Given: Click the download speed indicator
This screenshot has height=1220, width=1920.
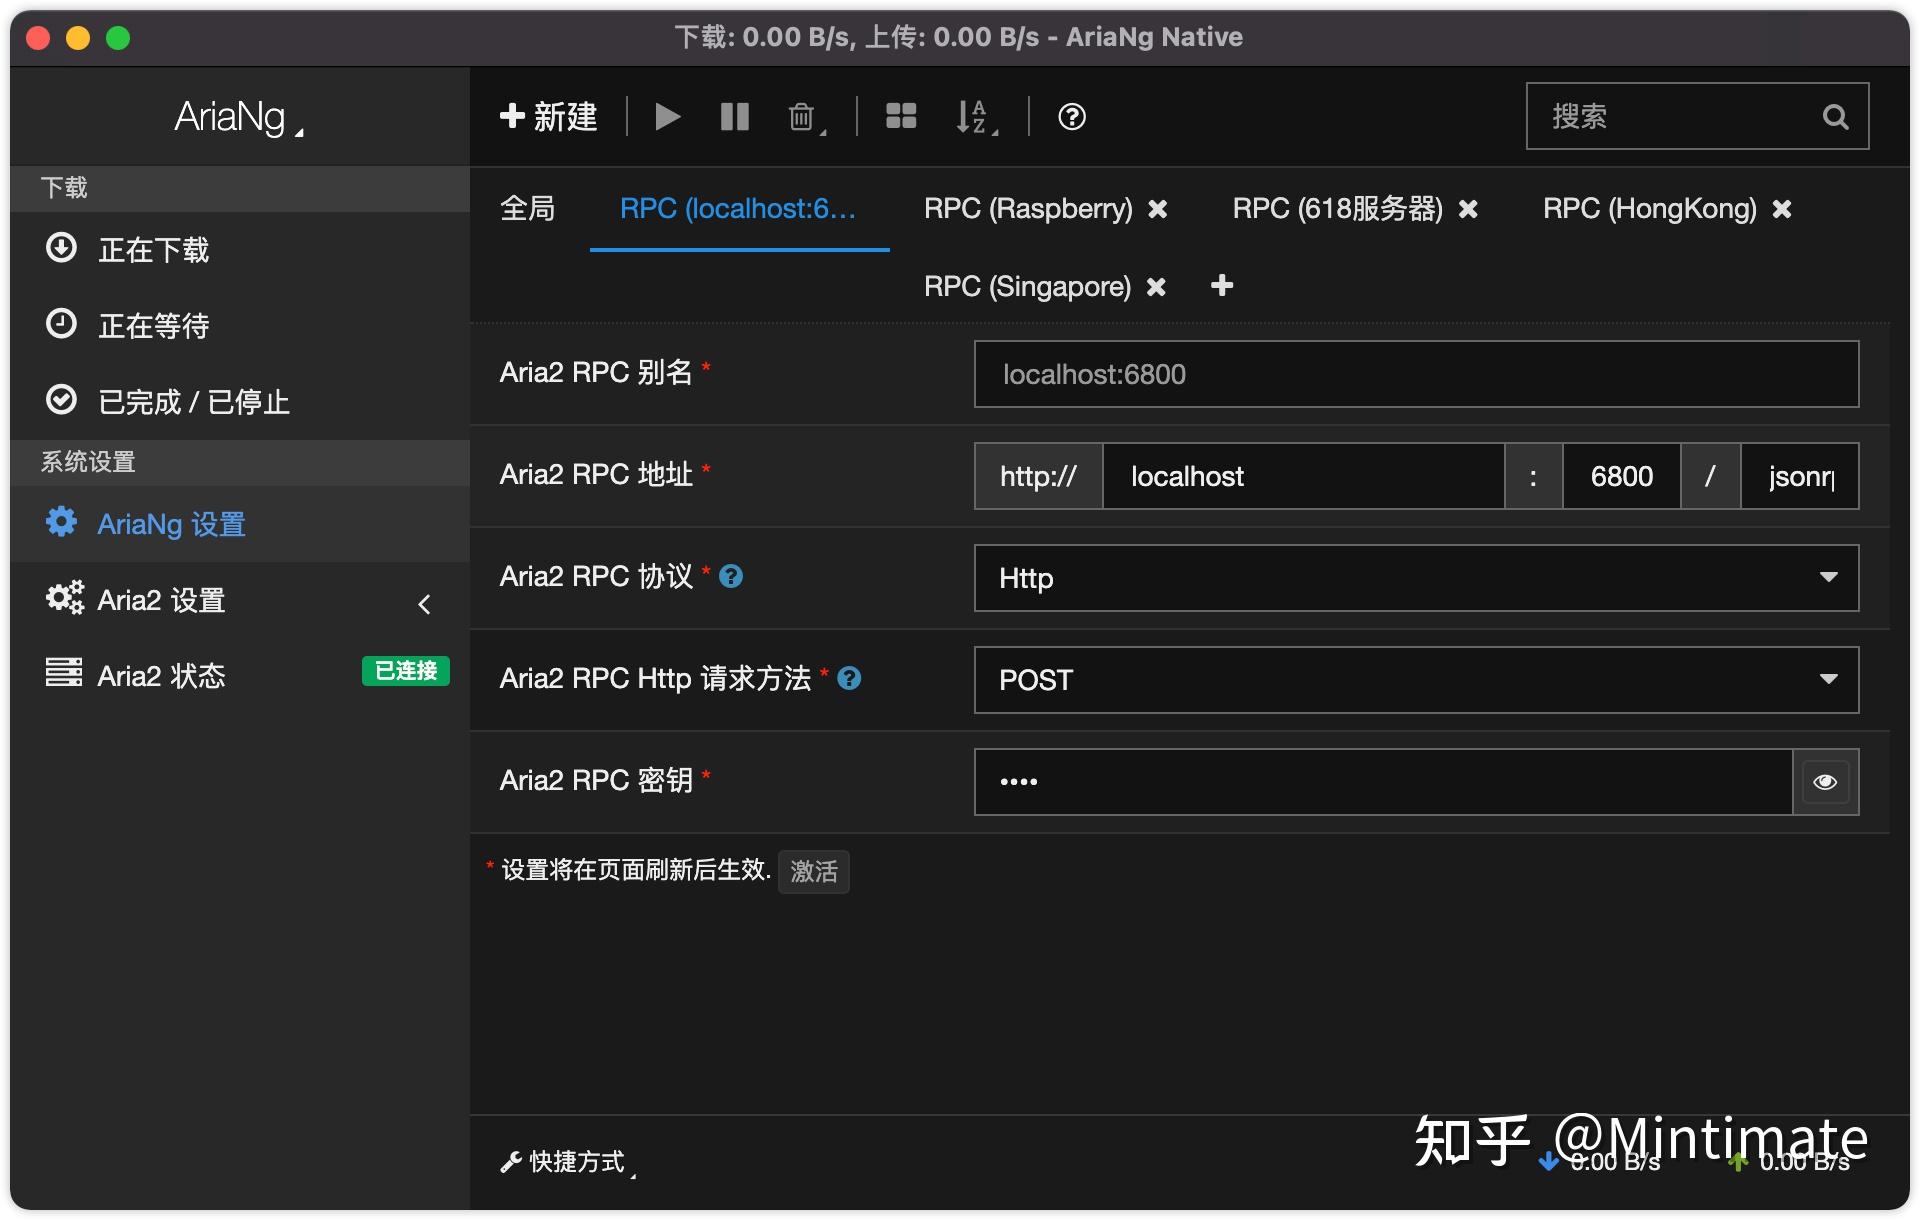Looking at the screenshot, I should (x=1600, y=1161).
